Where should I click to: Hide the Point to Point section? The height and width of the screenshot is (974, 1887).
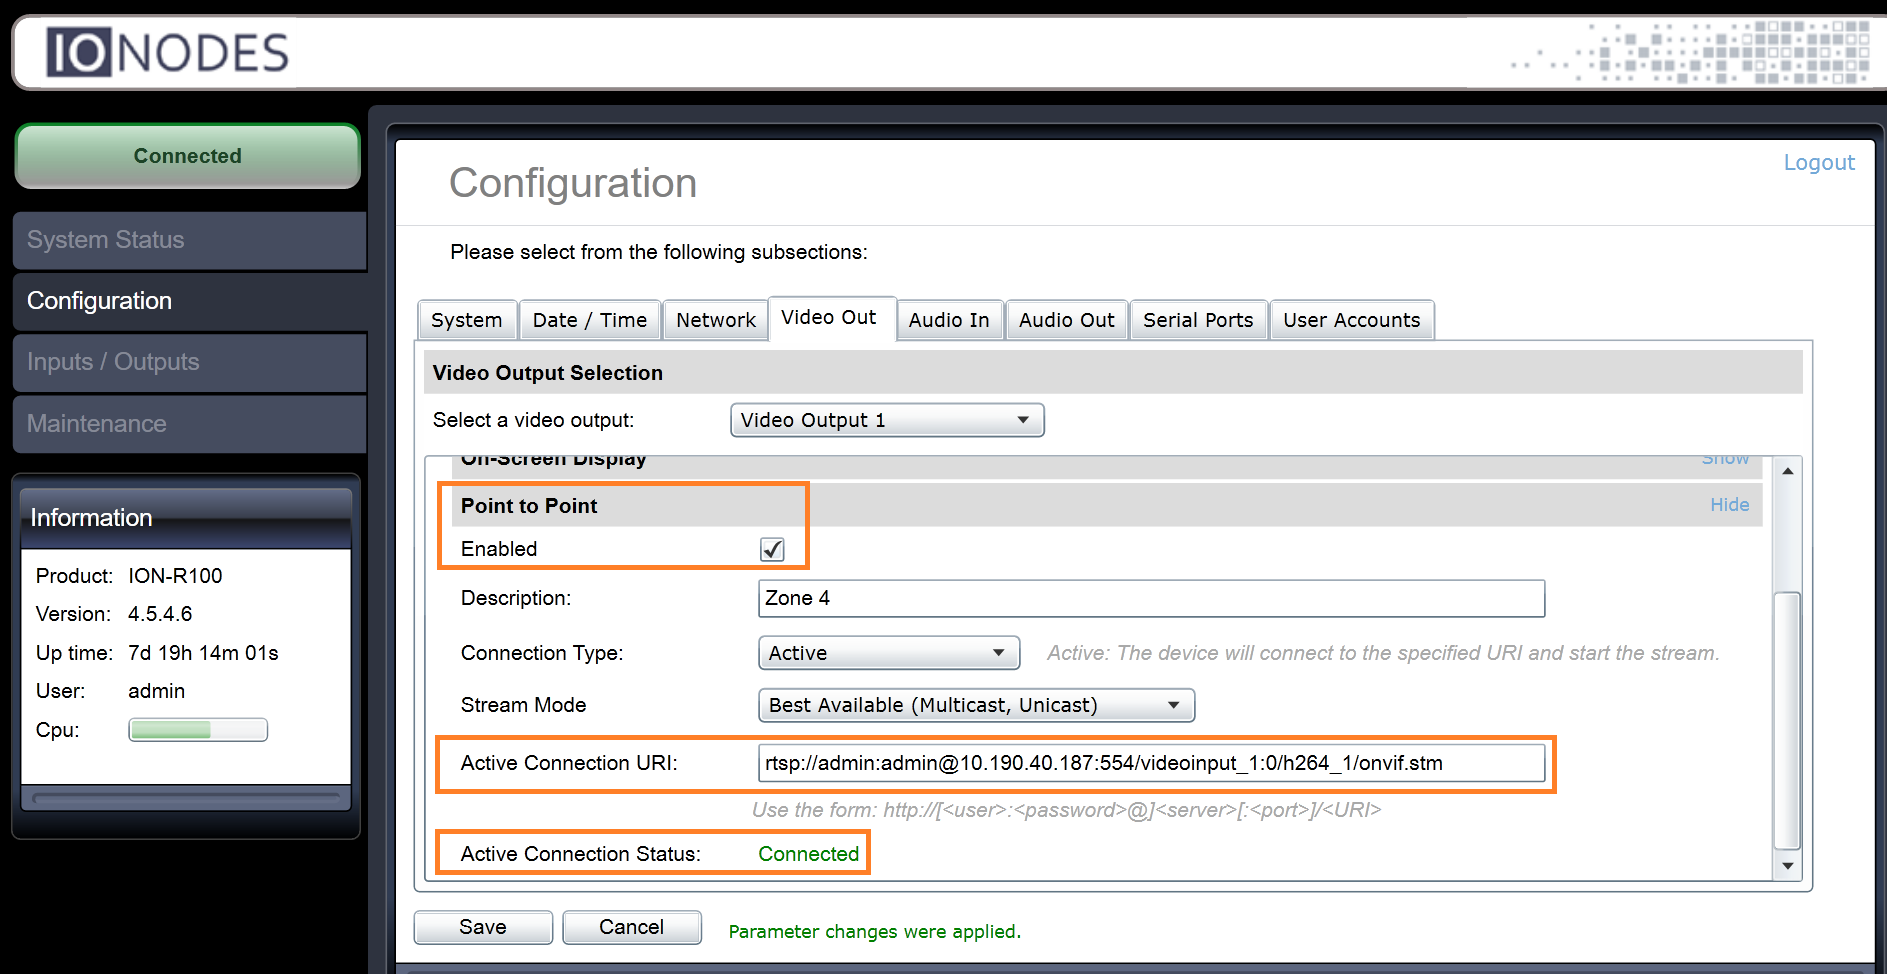[x=1729, y=505]
